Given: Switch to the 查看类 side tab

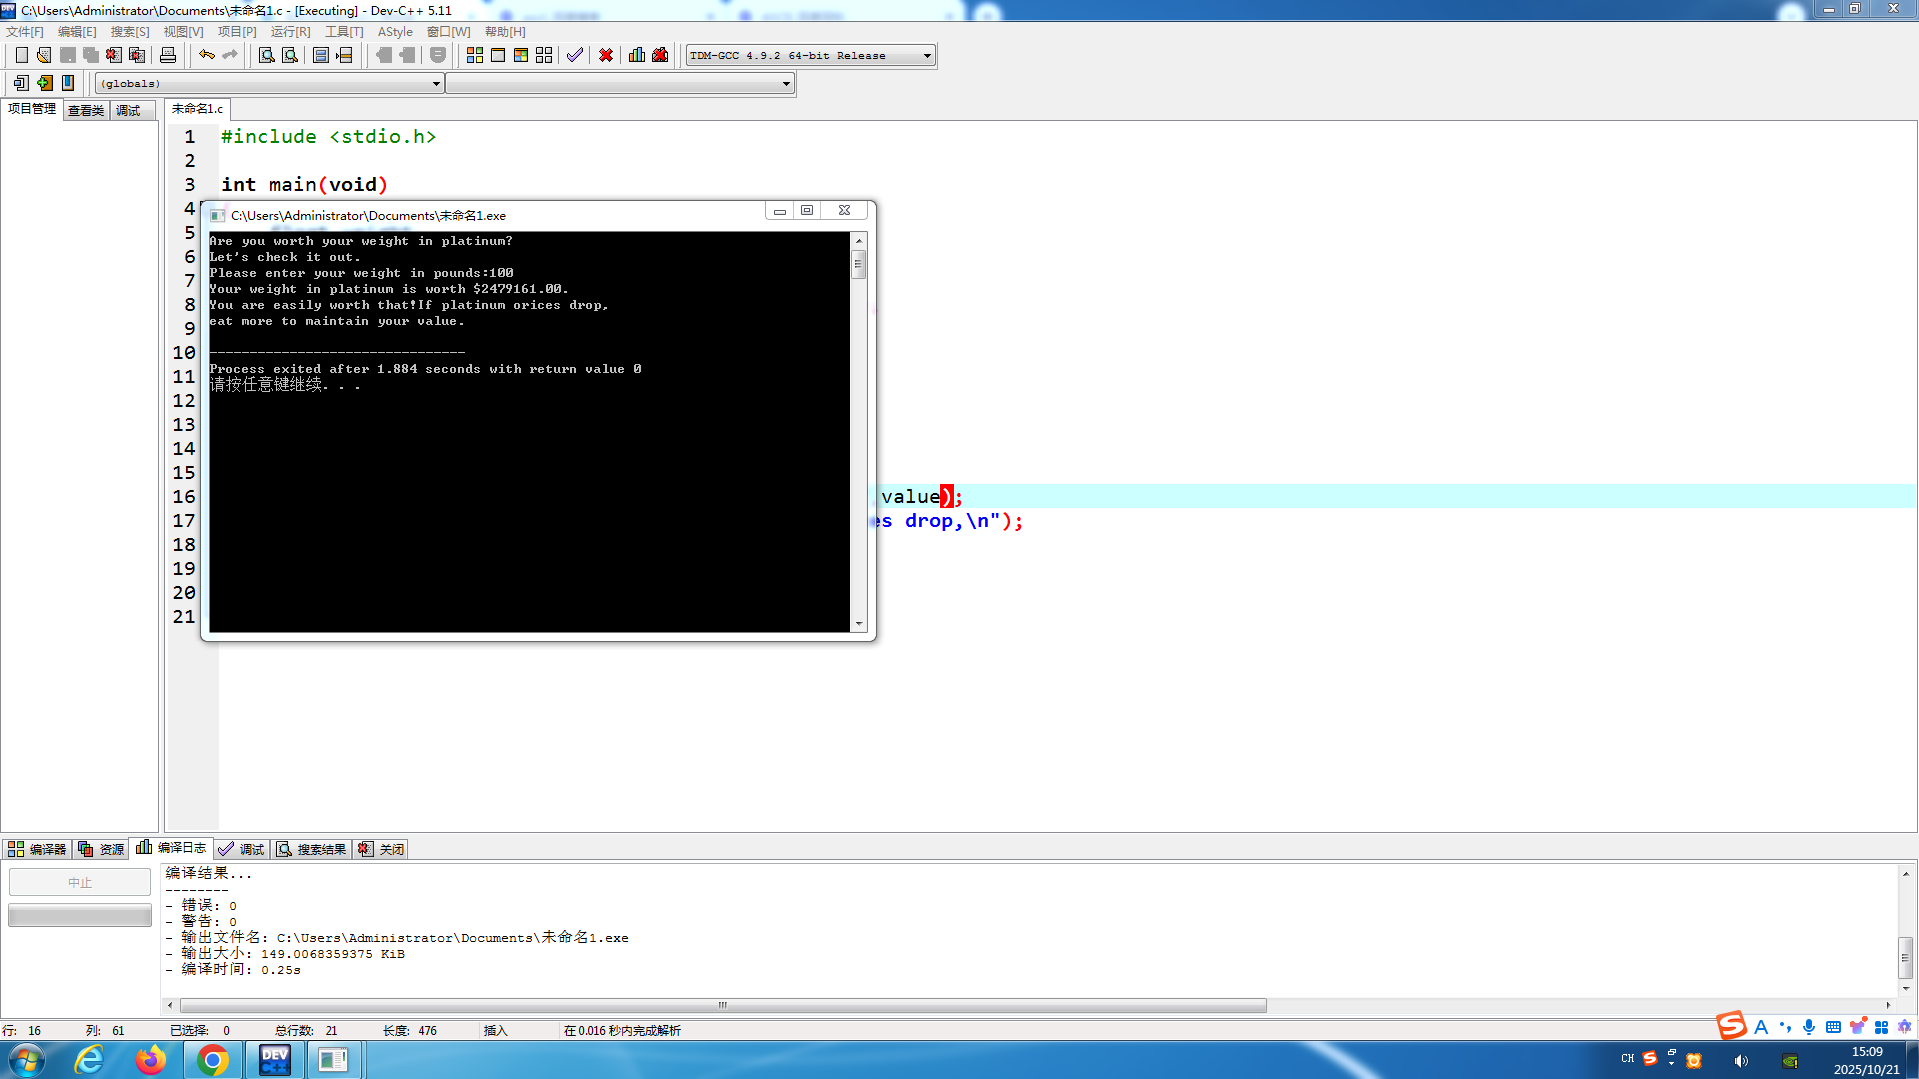Looking at the screenshot, I should click(x=86, y=111).
